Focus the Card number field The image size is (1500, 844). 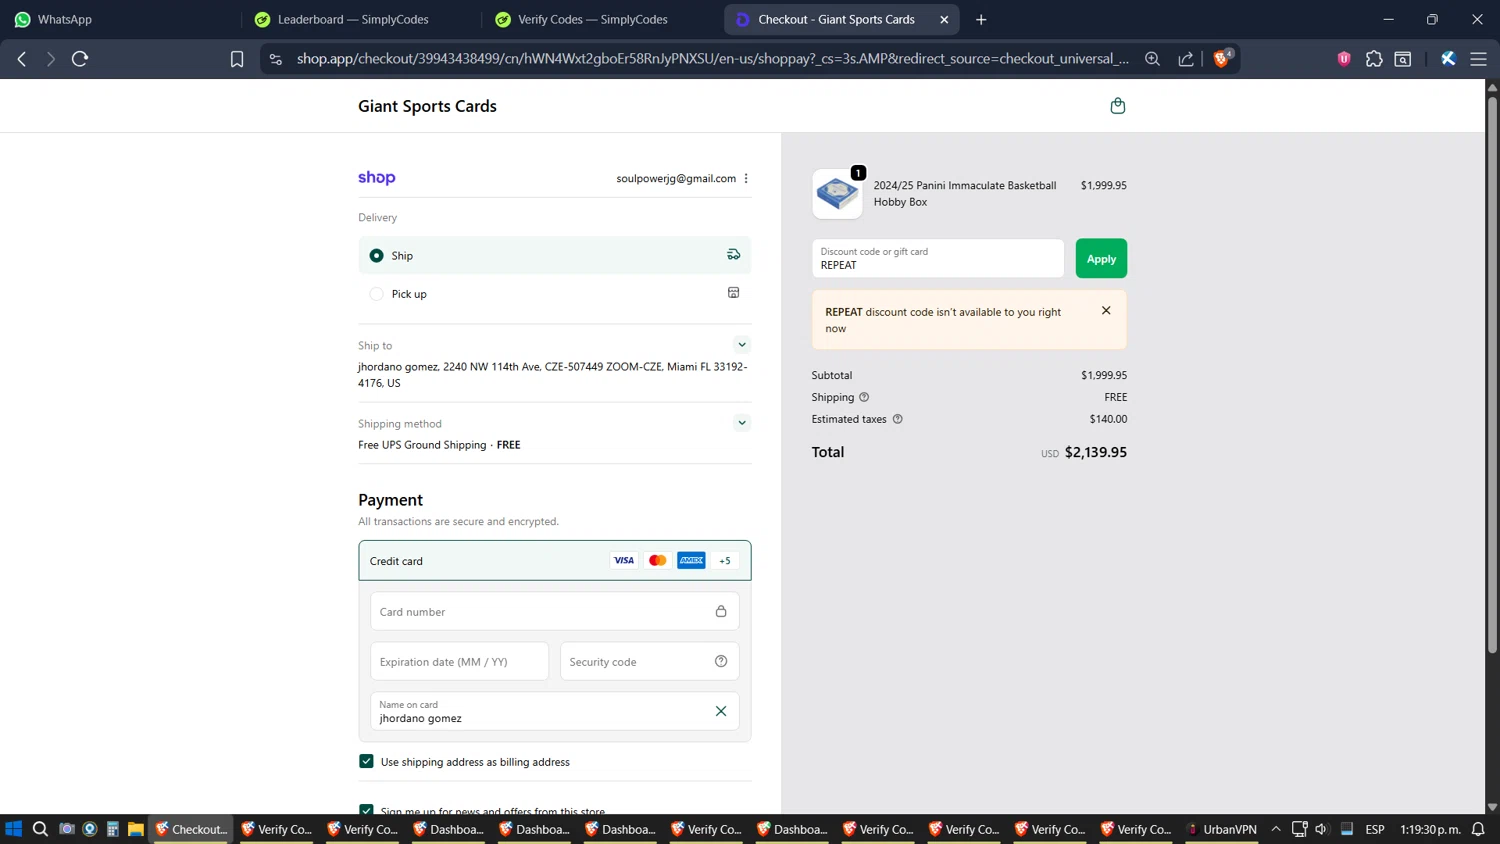pyautogui.click(x=554, y=611)
